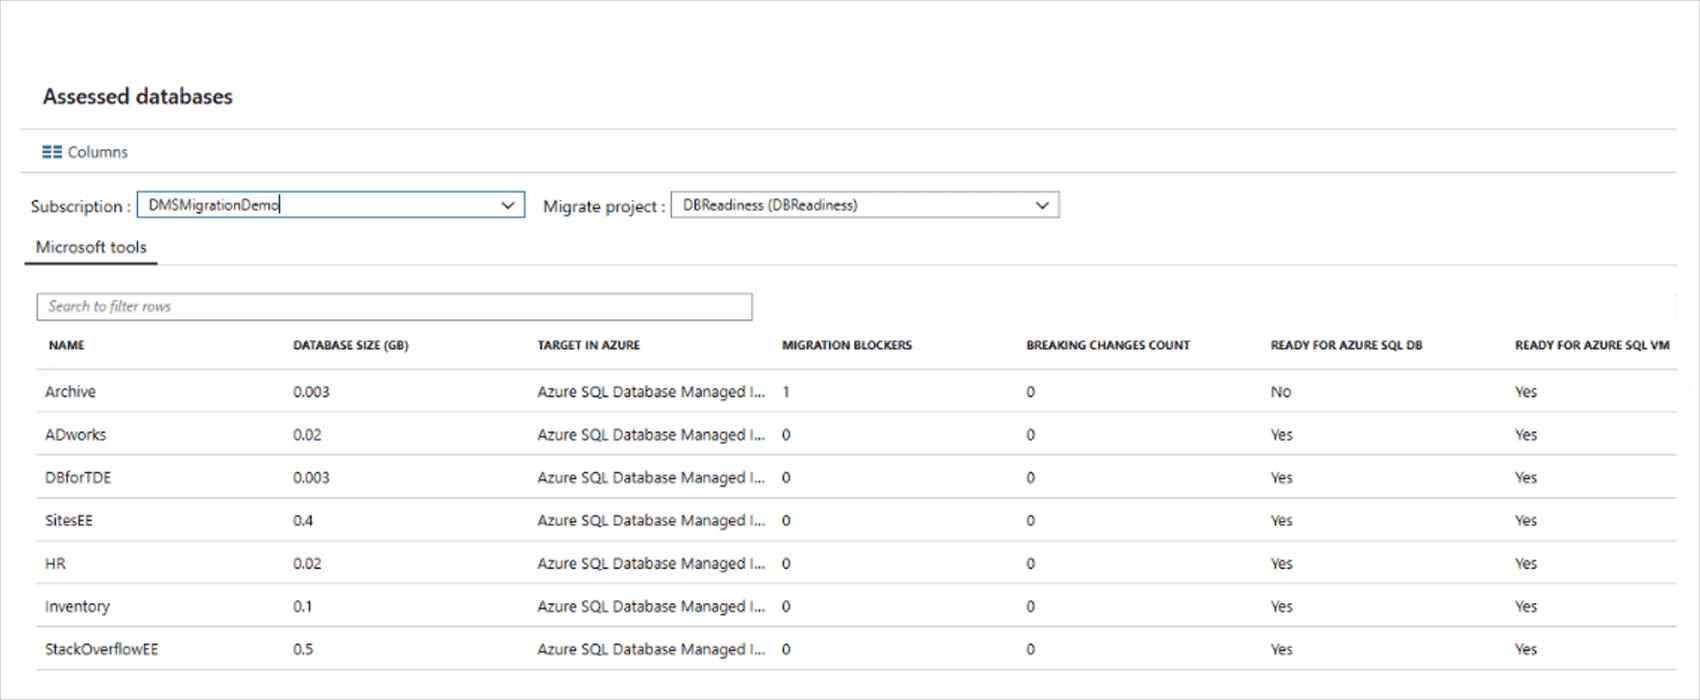Click Inventory's 'Yes' under Azure SQL VM
This screenshot has width=1700, height=700.
1526,607
